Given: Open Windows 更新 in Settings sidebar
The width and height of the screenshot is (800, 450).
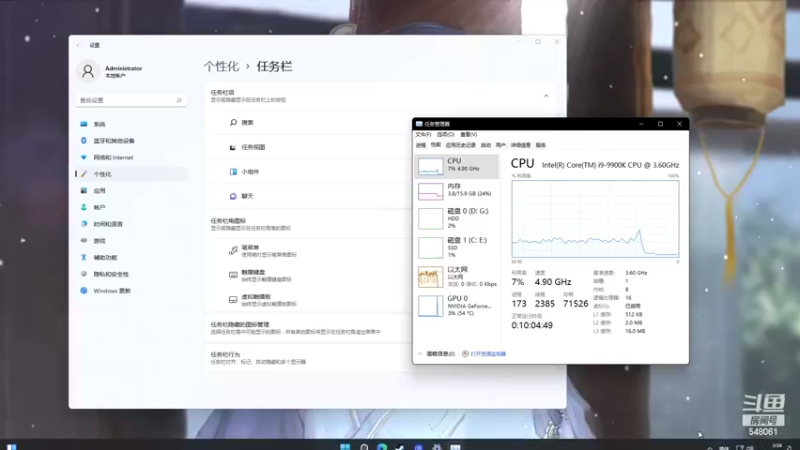Looking at the screenshot, I should pos(131,291).
